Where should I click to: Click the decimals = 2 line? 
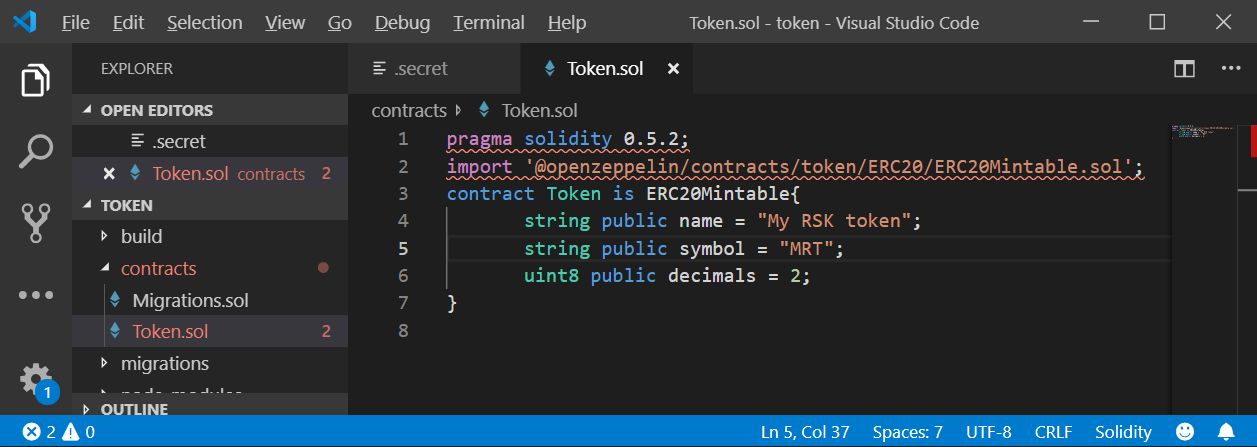pos(667,275)
